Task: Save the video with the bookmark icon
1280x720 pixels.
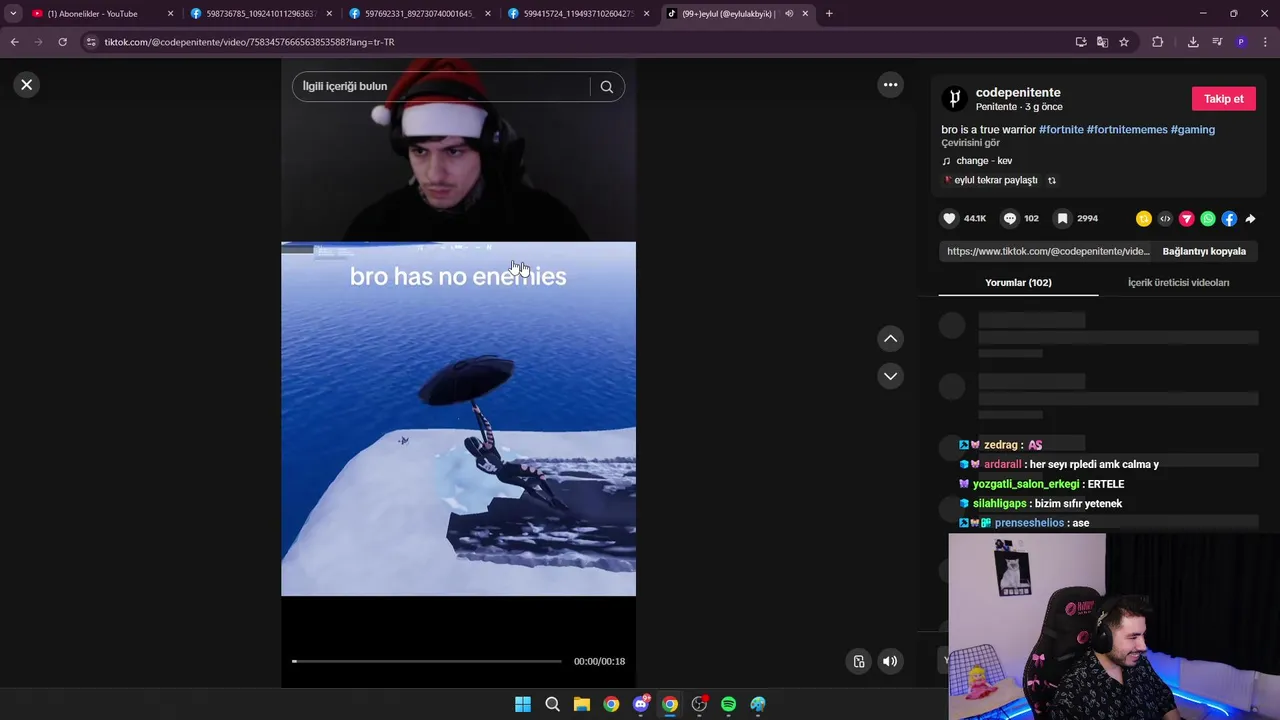Action: click(1063, 218)
